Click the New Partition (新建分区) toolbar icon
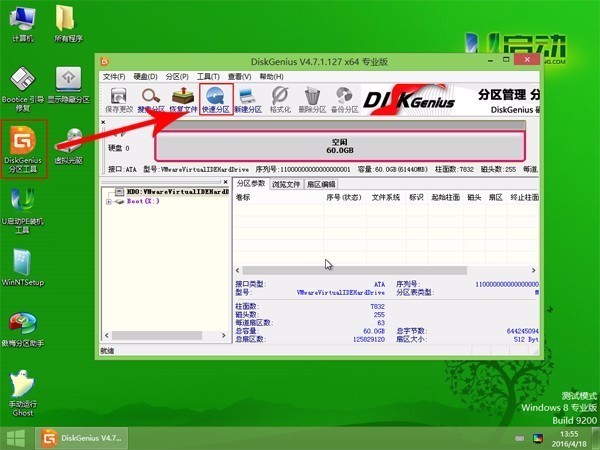Screen dimensions: 600x450 248,100
